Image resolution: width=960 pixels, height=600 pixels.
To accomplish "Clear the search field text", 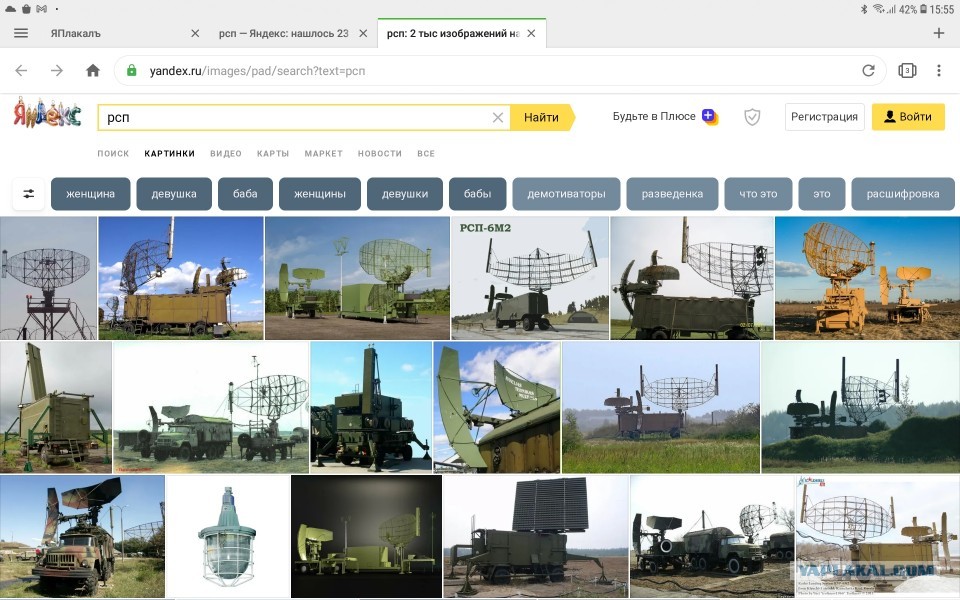I will click(498, 118).
